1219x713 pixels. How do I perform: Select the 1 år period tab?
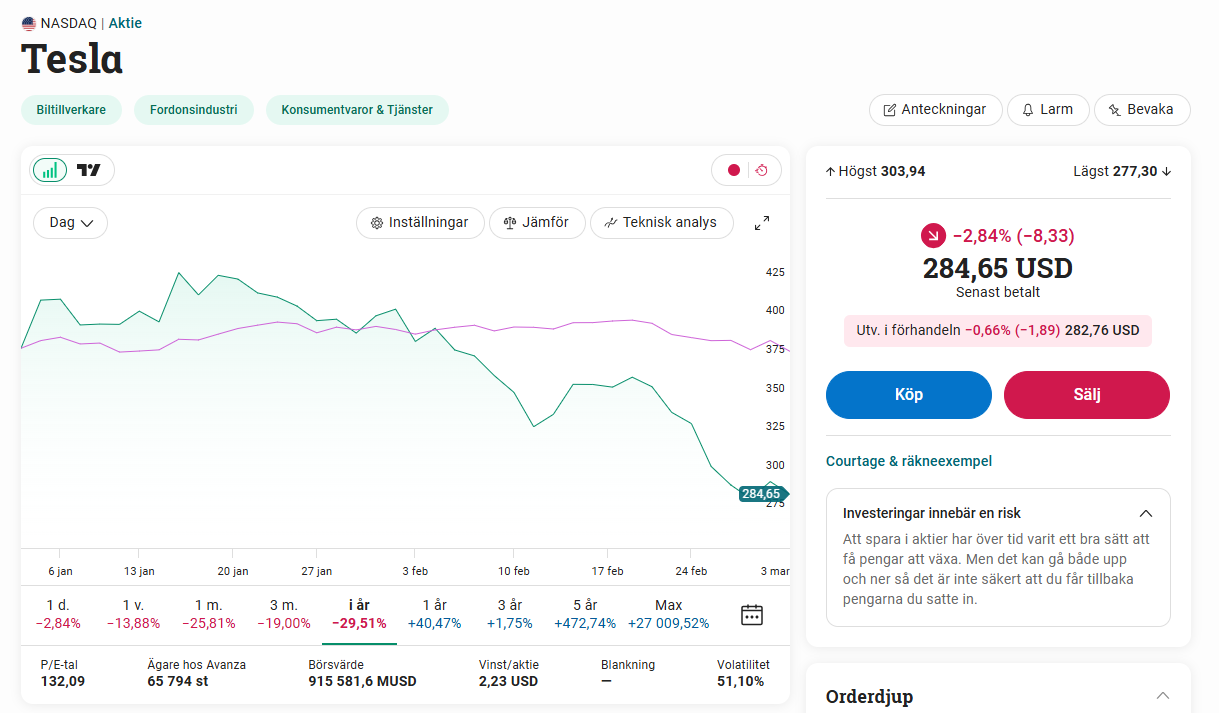(434, 614)
